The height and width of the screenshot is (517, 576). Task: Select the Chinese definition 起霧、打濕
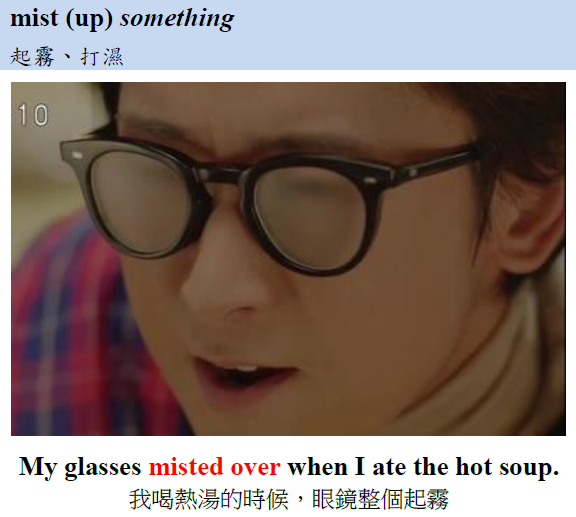(x=66, y=57)
